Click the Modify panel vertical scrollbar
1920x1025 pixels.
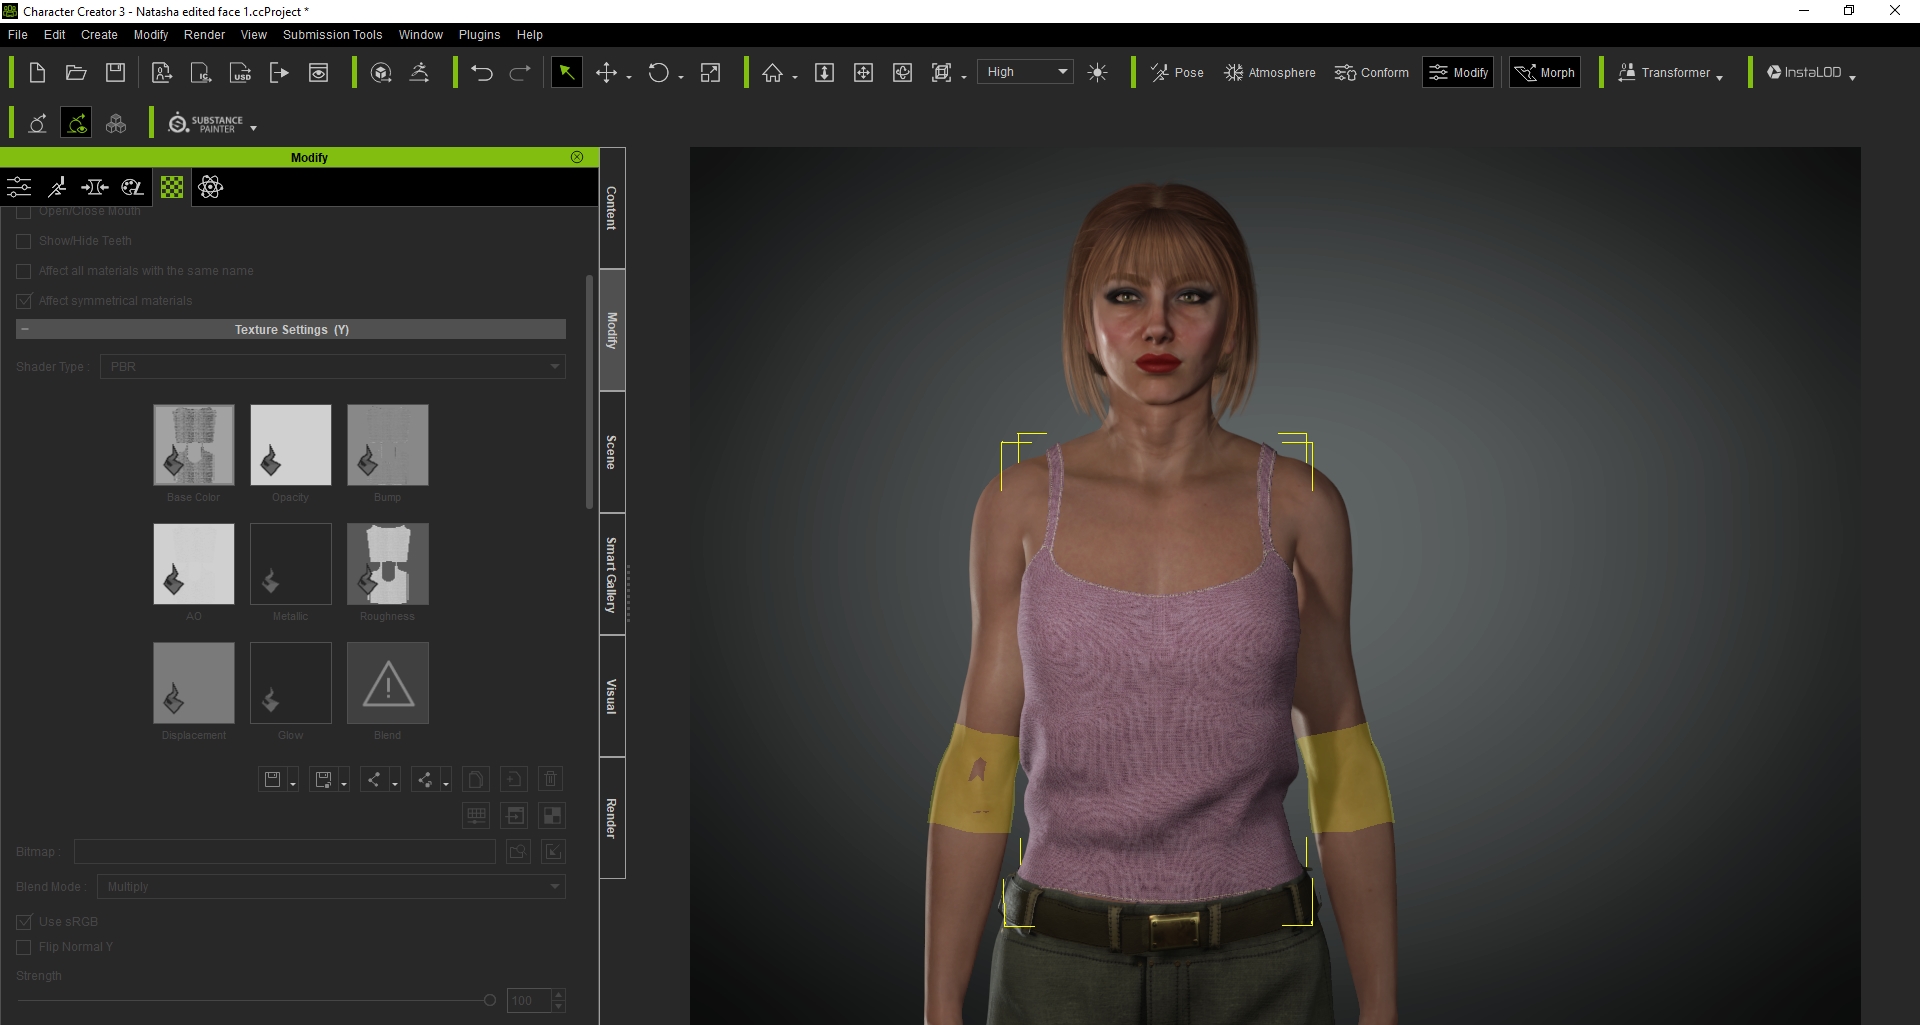pos(590,390)
